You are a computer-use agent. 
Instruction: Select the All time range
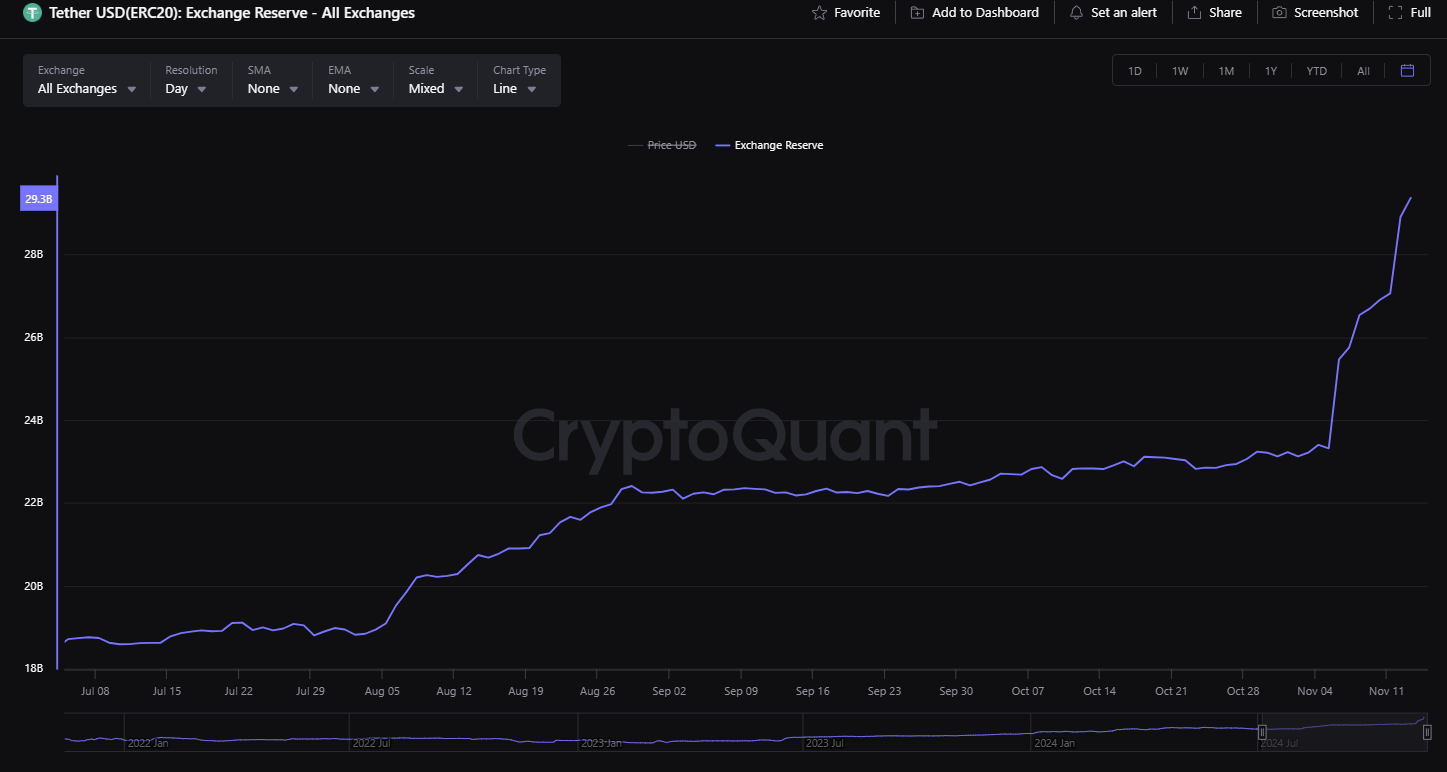click(x=1363, y=71)
